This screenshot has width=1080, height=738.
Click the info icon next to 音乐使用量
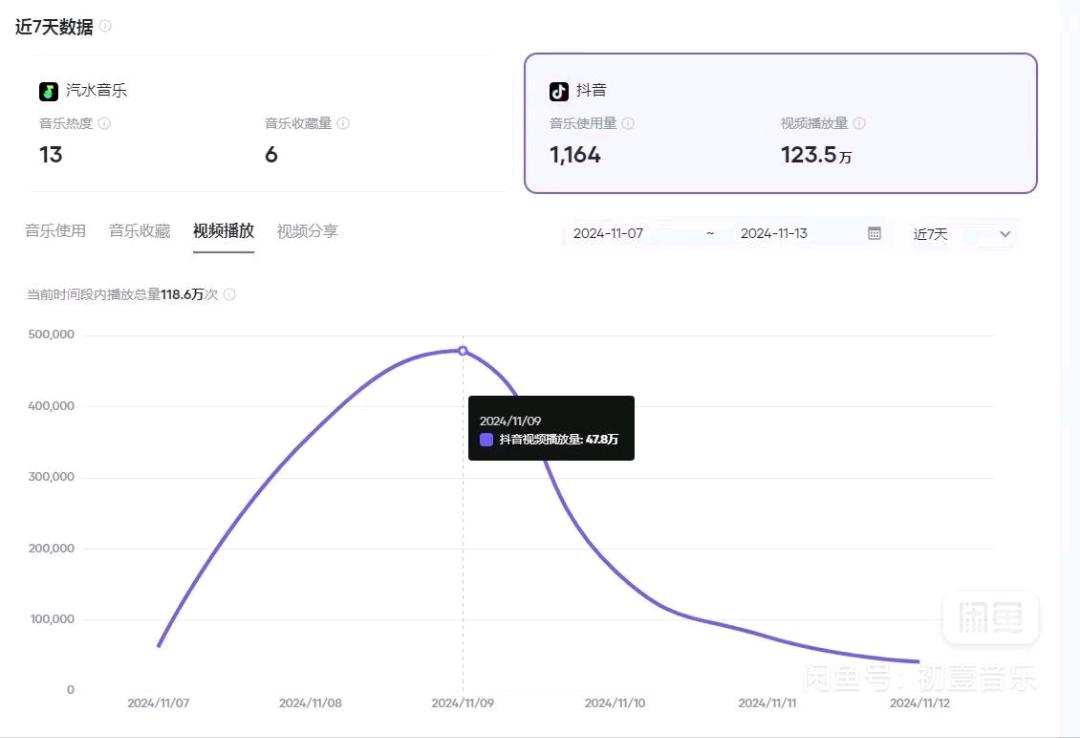627,123
